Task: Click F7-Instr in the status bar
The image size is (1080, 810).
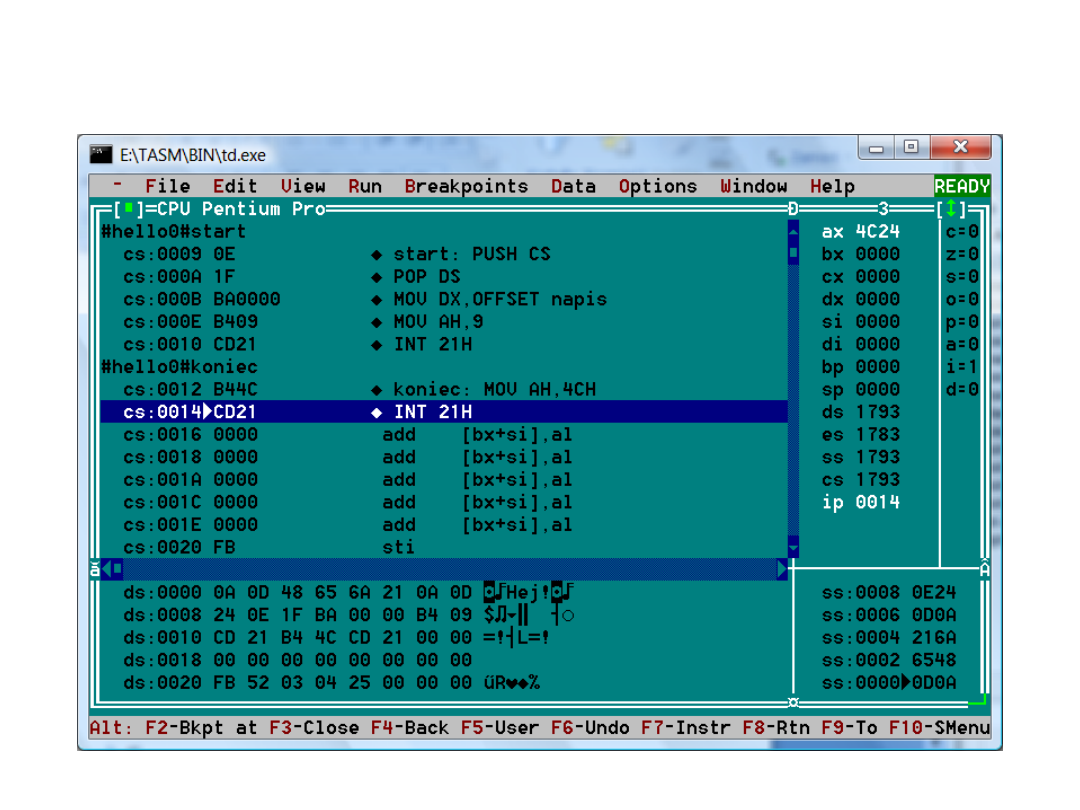Action: 686,728
